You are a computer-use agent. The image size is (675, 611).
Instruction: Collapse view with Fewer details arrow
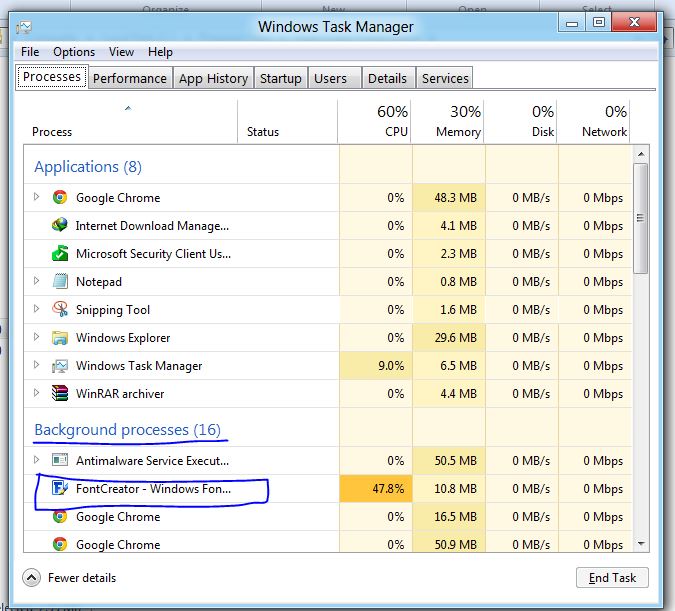click(31, 578)
